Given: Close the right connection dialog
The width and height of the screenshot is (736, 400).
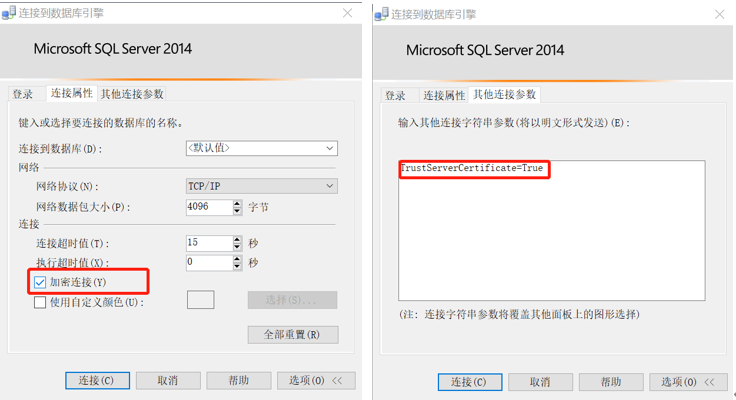Looking at the screenshot, I should (x=720, y=15).
